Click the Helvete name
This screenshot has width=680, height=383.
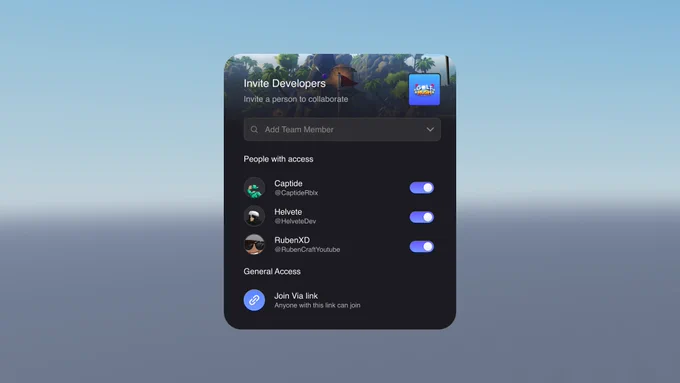coord(288,212)
